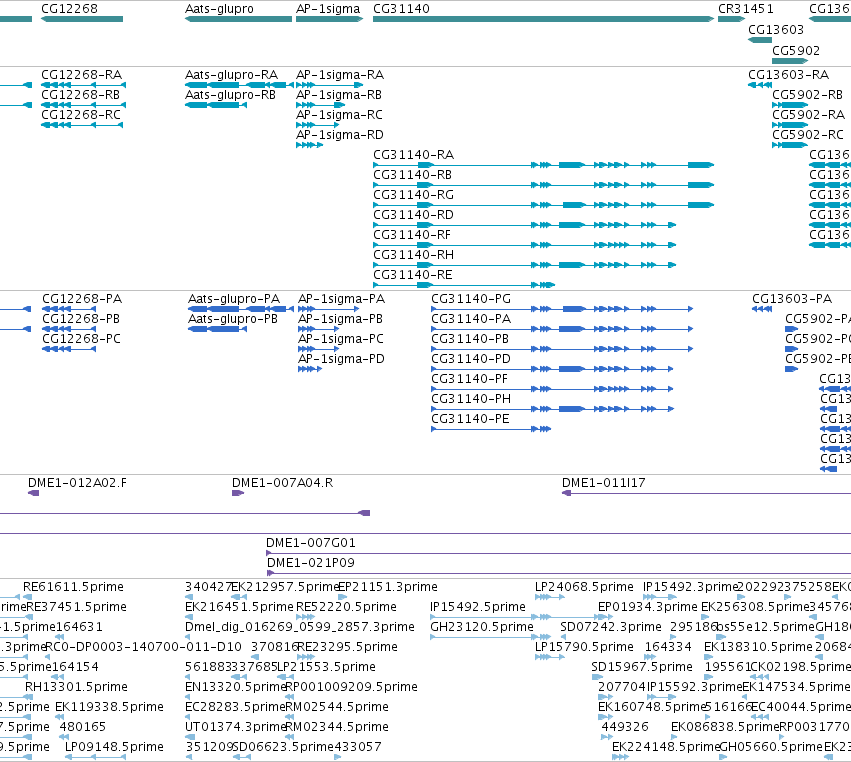
Task: Click EST GH23120.5prime
Action: pyautogui.click(x=482, y=627)
